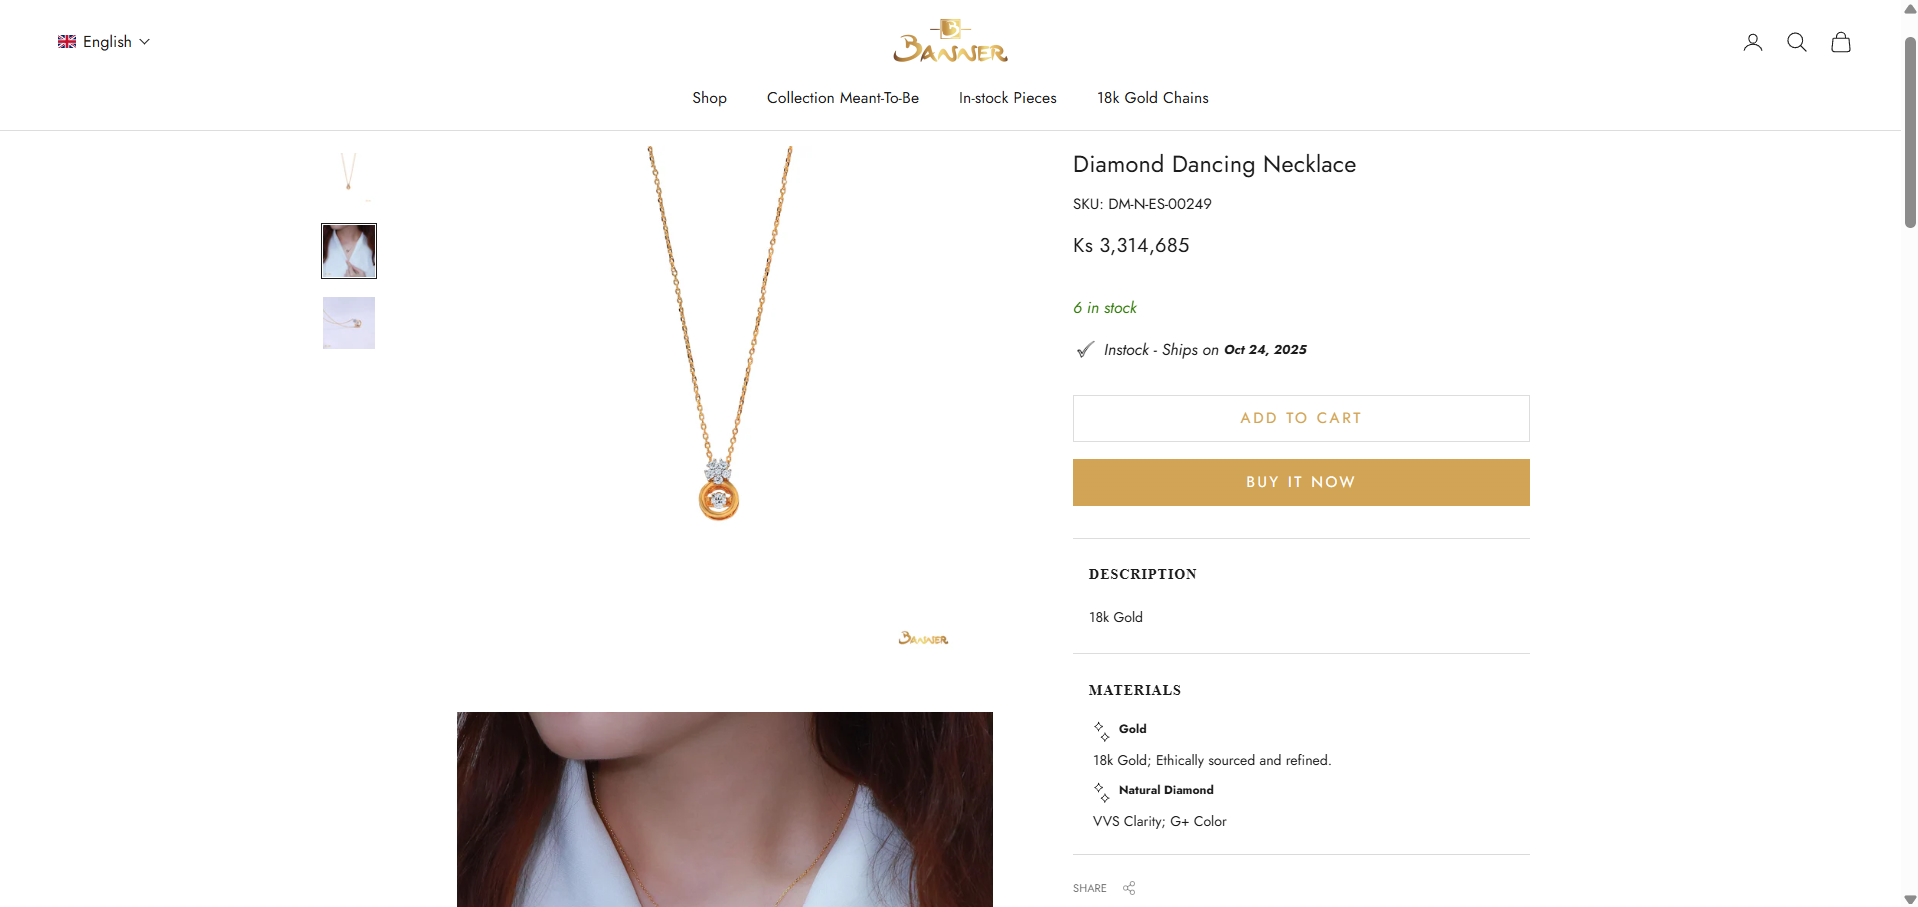1918x907 pixels.
Task: Open In-stock Pieces navigation link
Action: 1007,98
